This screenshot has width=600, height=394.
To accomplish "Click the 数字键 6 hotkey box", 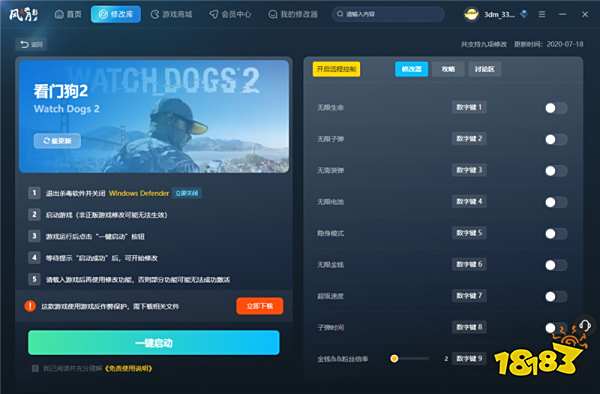I will click(469, 264).
